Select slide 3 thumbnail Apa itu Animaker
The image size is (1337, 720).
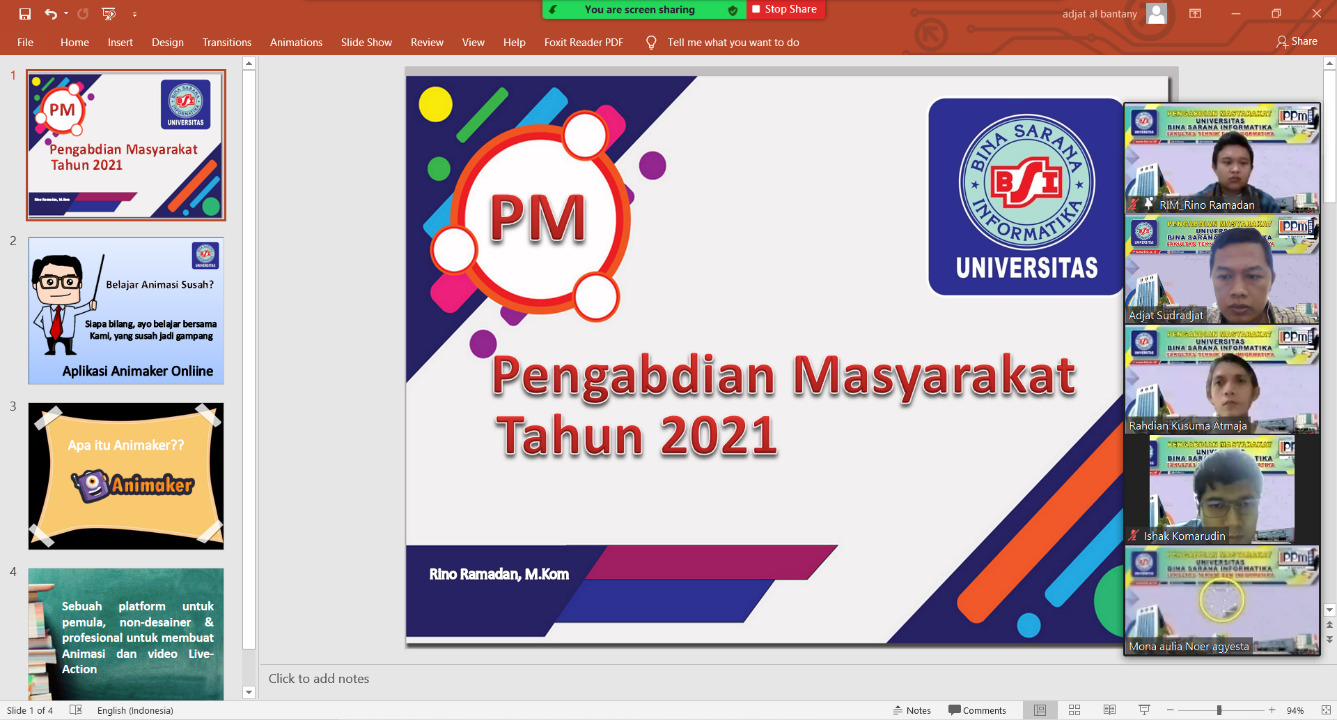pyautogui.click(x=126, y=476)
